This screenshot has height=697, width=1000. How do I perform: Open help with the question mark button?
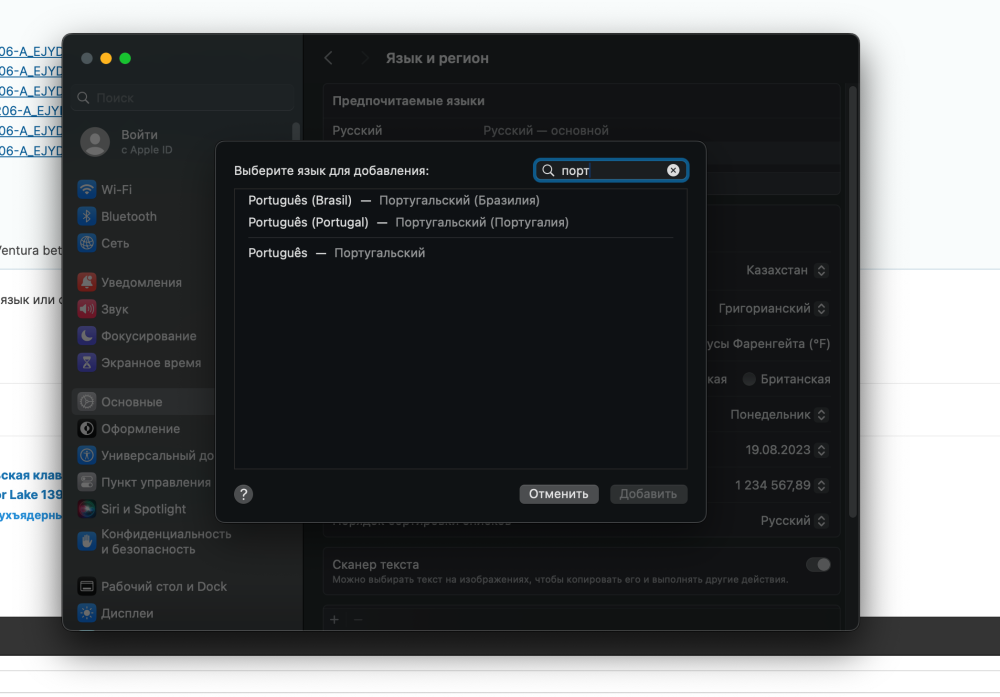244,494
